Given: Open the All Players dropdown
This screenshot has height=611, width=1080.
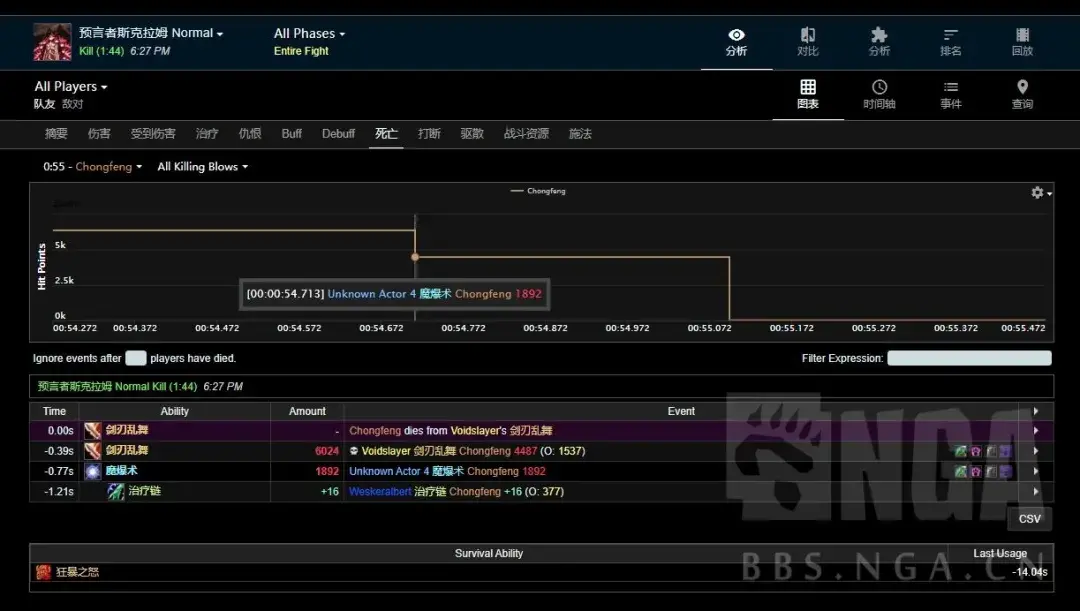Looking at the screenshot, I should pyautogui.click(x=70, y=86).
